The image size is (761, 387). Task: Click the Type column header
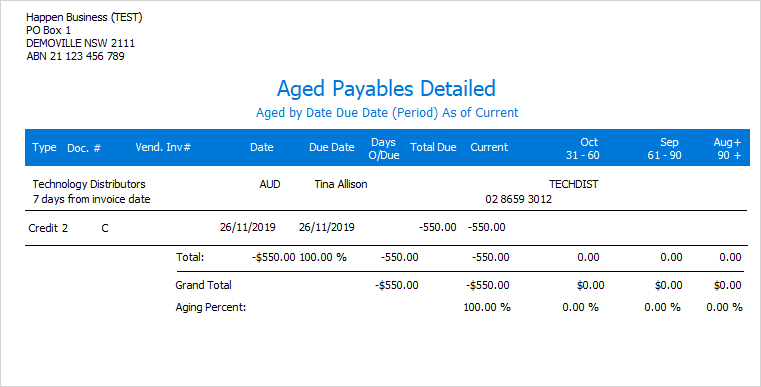44,147
